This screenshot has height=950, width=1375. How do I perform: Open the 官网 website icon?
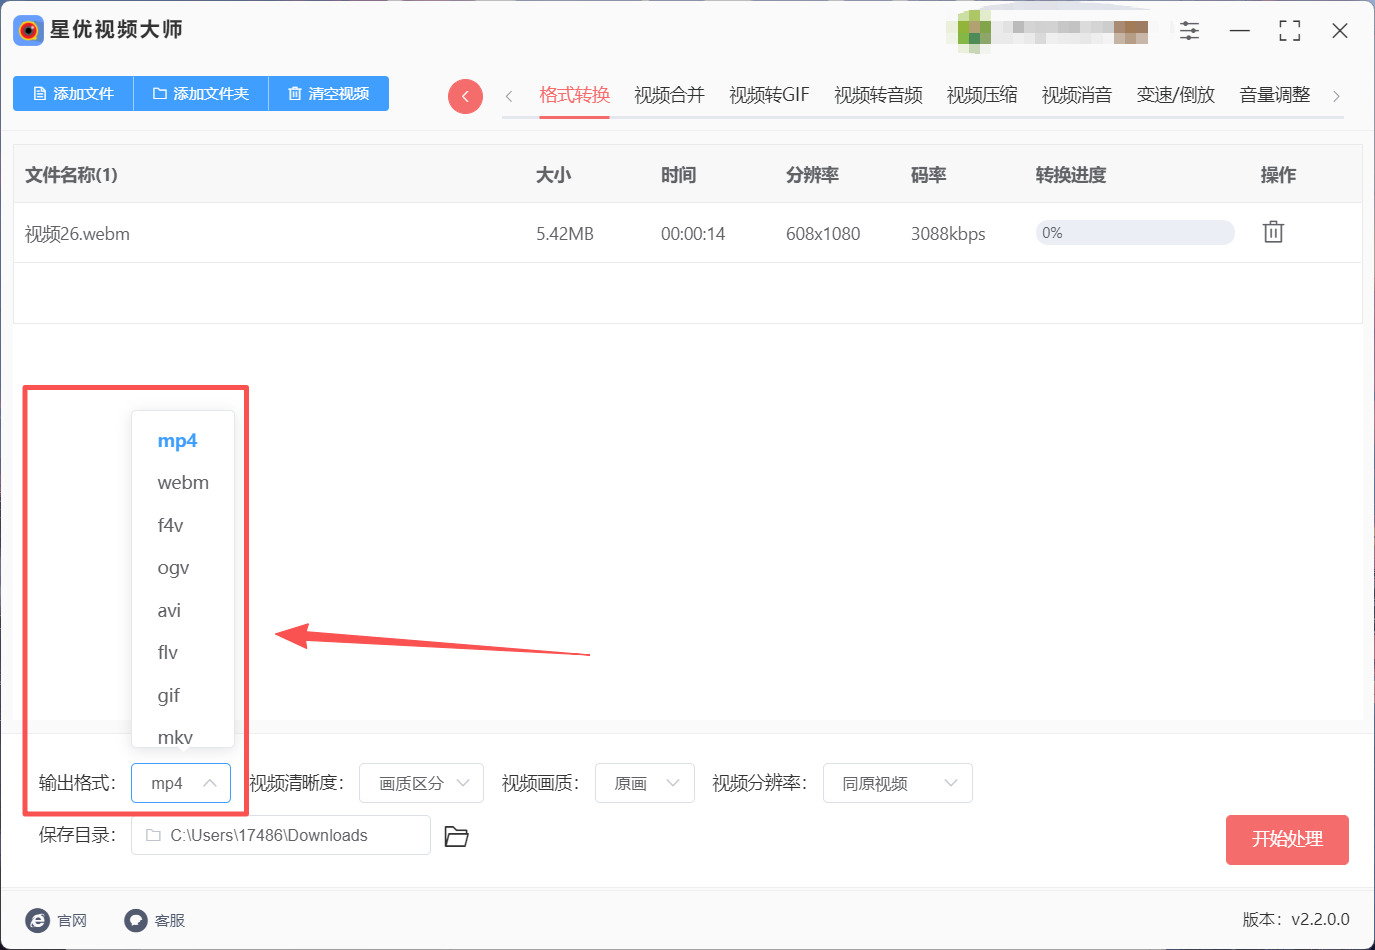click(38, 920)
